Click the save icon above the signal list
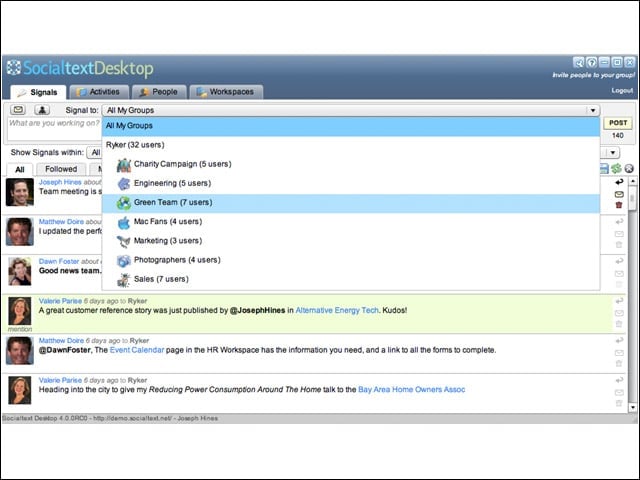 click(604, 168)
